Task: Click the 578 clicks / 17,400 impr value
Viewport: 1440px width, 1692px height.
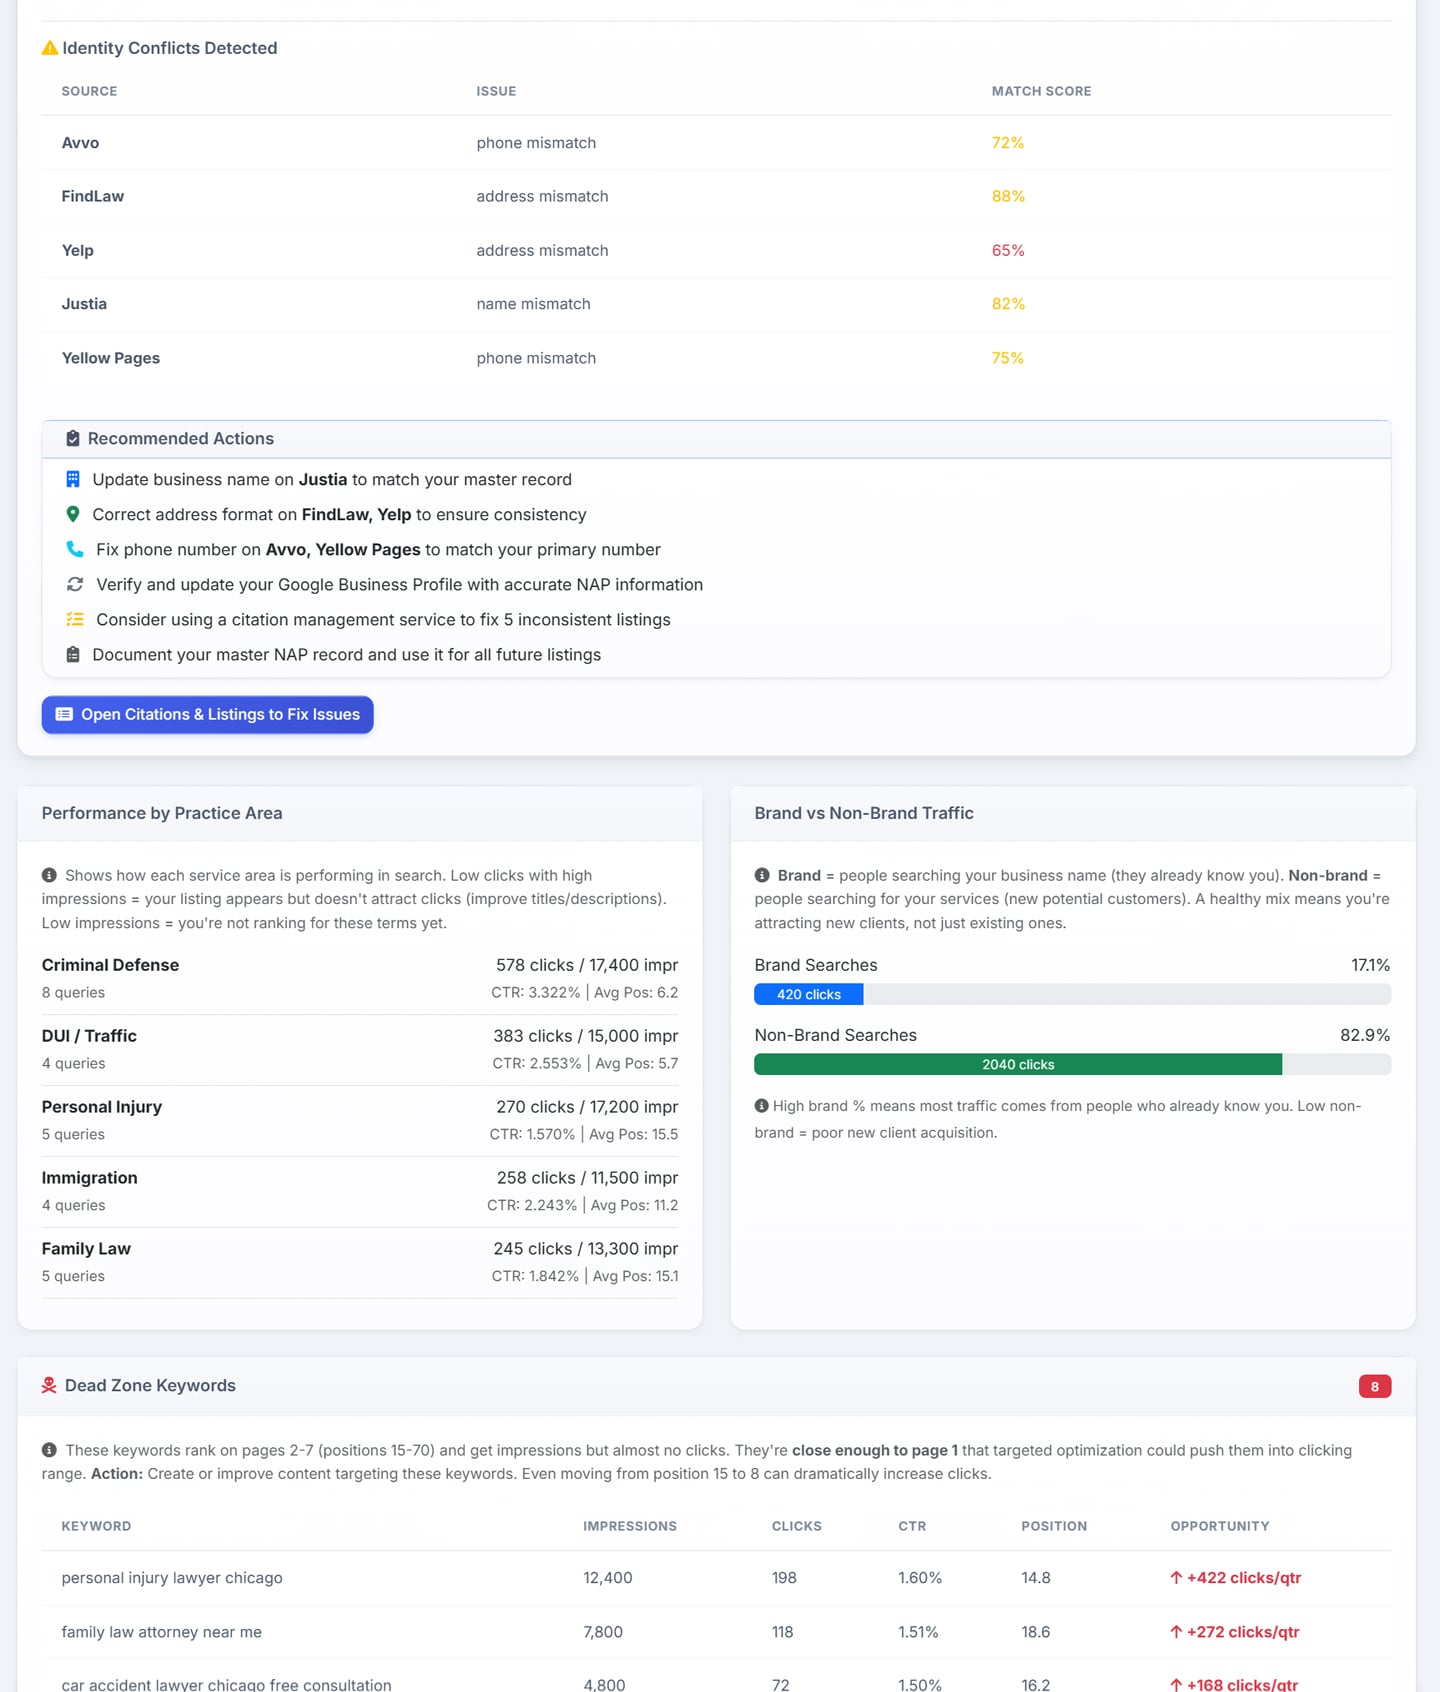Action: (587, 965)
